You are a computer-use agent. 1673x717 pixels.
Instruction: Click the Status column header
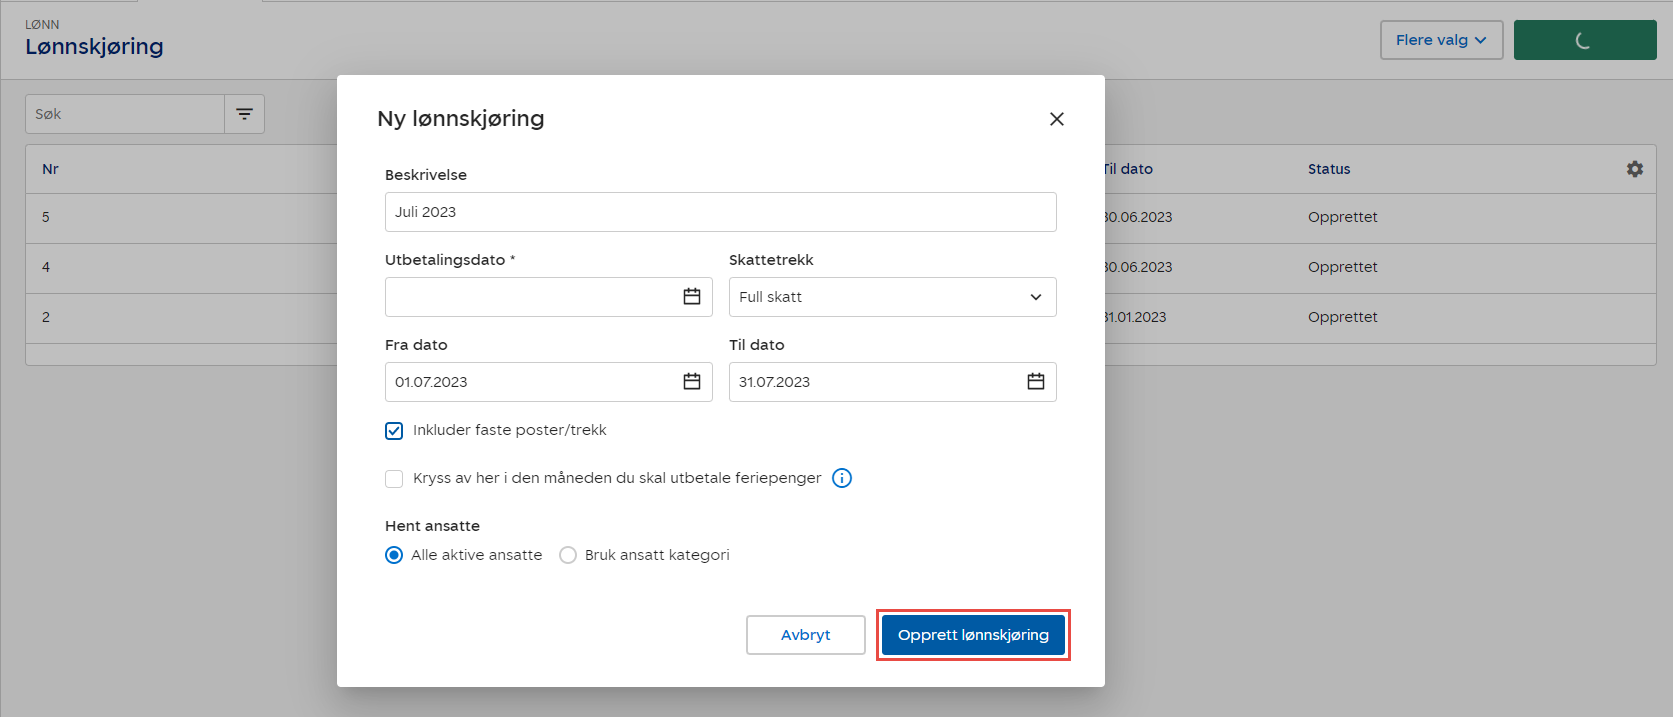[x=1328, y=169]
